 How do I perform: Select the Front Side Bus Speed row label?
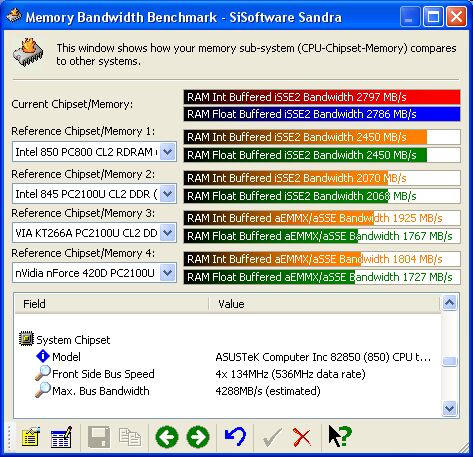[x=103, y=374]
